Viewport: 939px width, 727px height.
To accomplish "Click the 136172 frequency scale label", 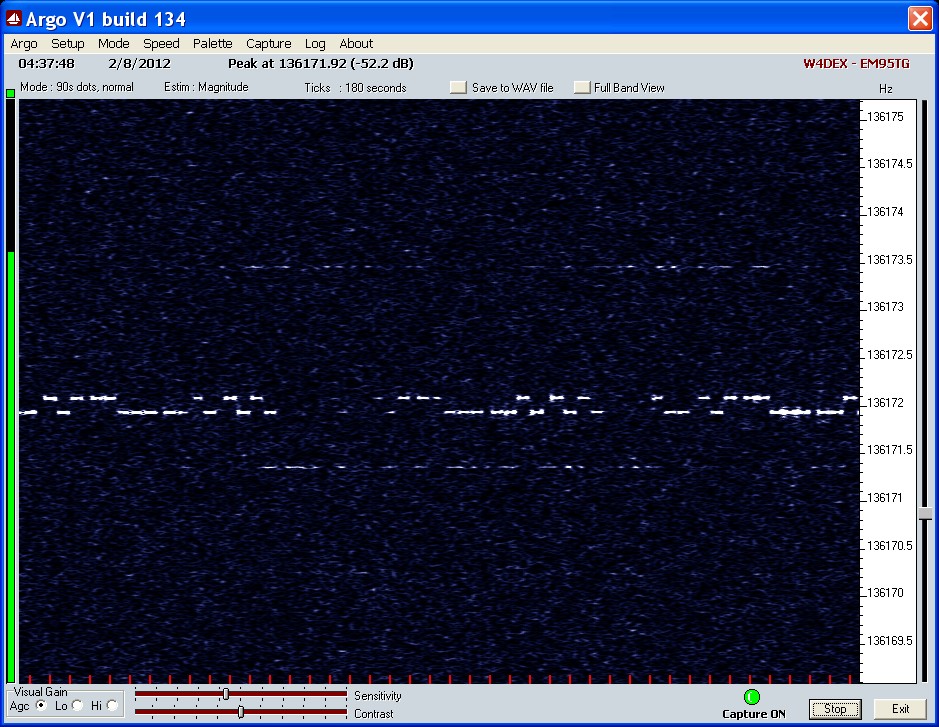I will pos(885,402).
